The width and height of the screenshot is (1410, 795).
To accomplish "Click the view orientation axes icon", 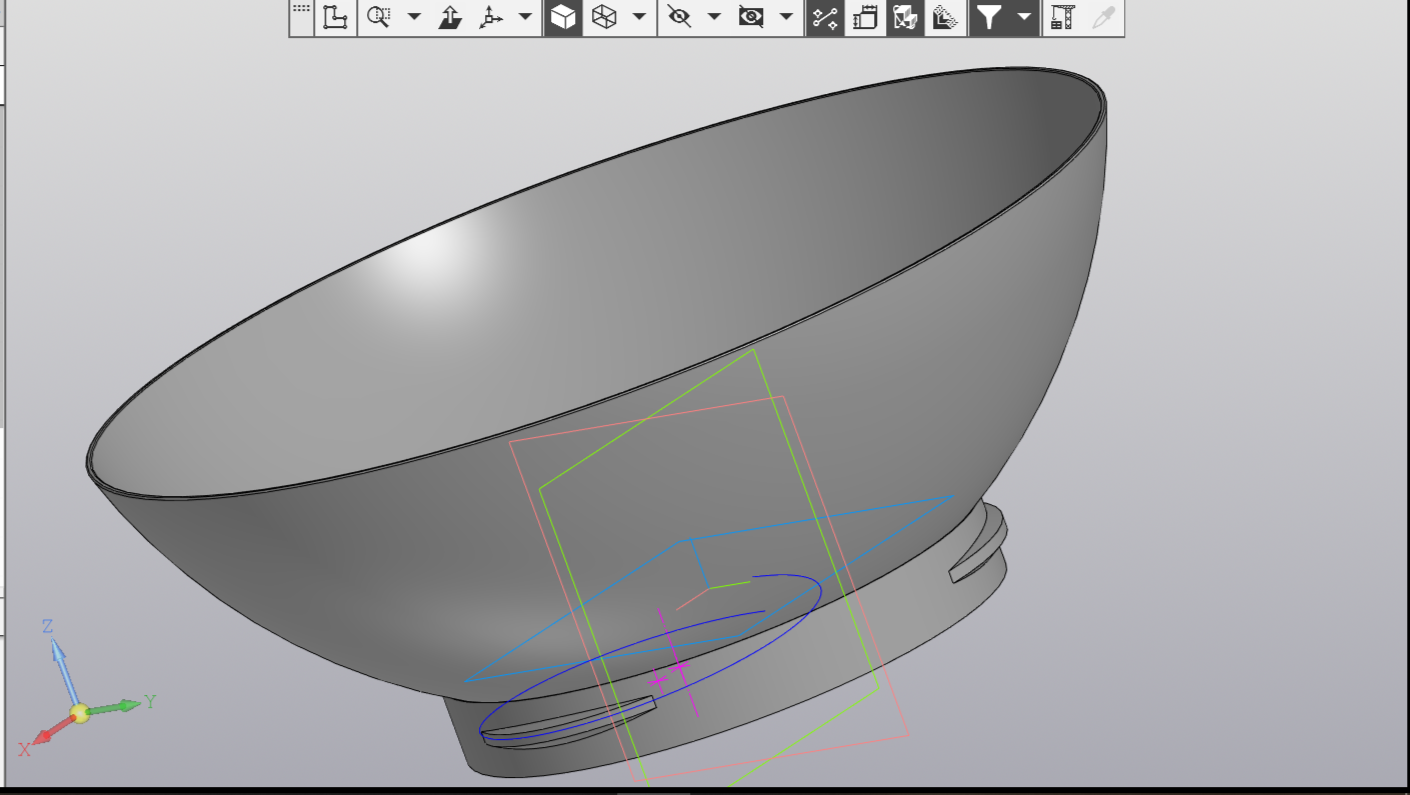I will (x=491, y=17).
